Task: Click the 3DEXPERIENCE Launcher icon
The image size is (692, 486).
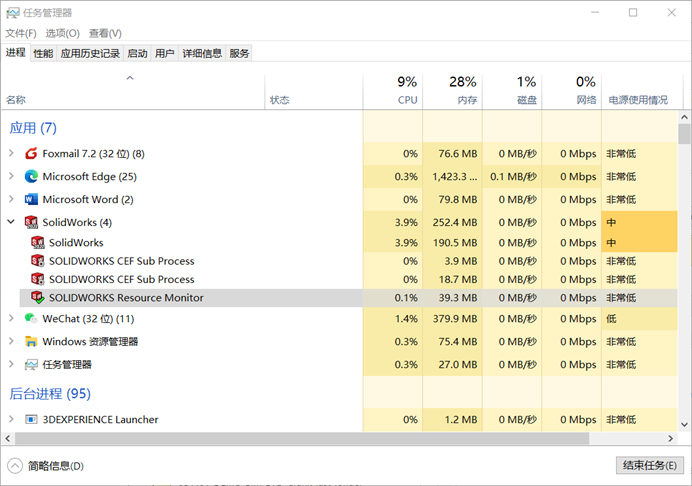Action: [x=31, y=419]
